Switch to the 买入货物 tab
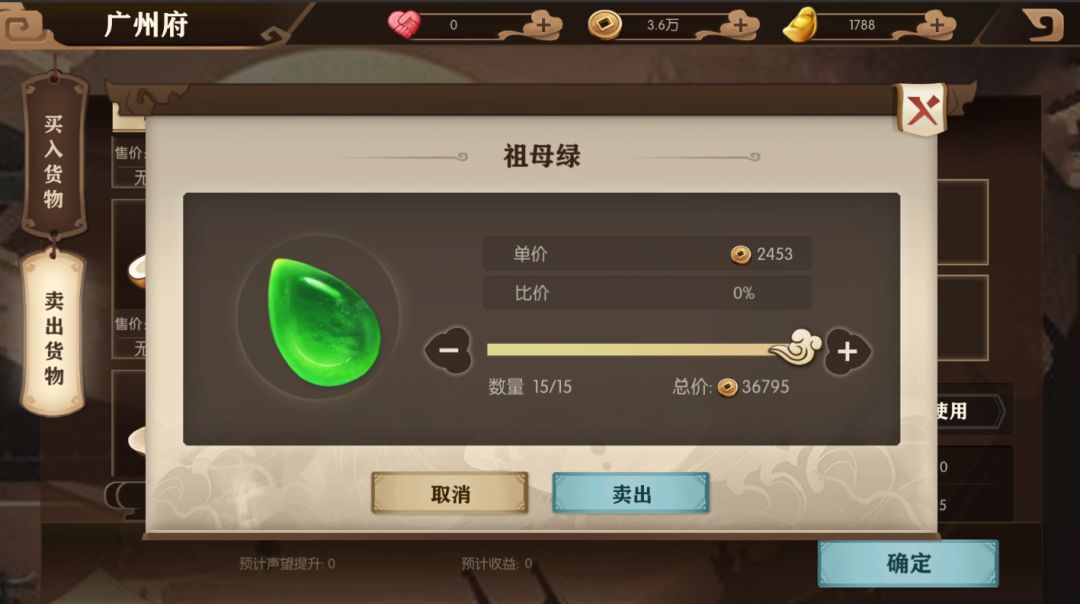Image resolution: width=1080 pixels, height=604 pixels. coord(54,160)
